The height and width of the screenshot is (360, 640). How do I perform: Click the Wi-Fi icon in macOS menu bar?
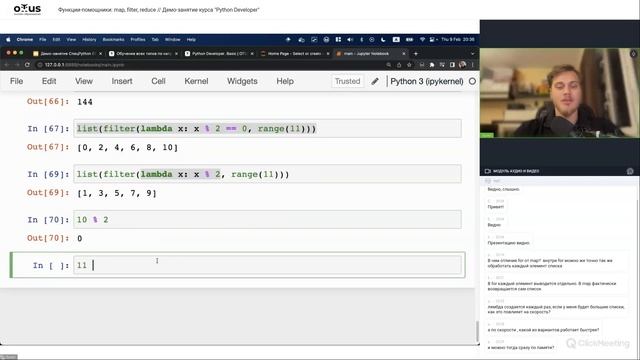(422, 40)
